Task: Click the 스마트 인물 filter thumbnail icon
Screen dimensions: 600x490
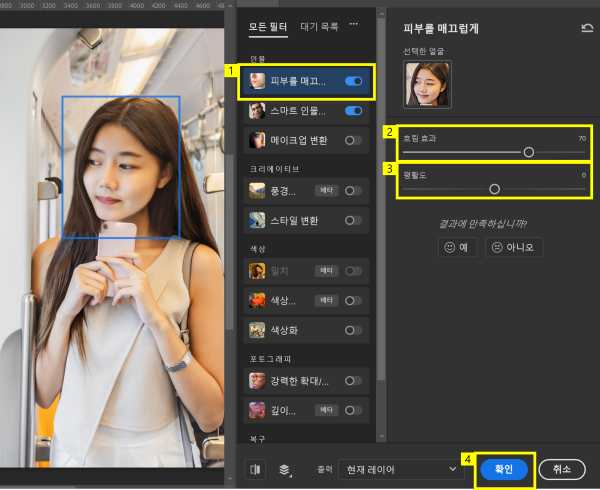Action: coord(257,111)
